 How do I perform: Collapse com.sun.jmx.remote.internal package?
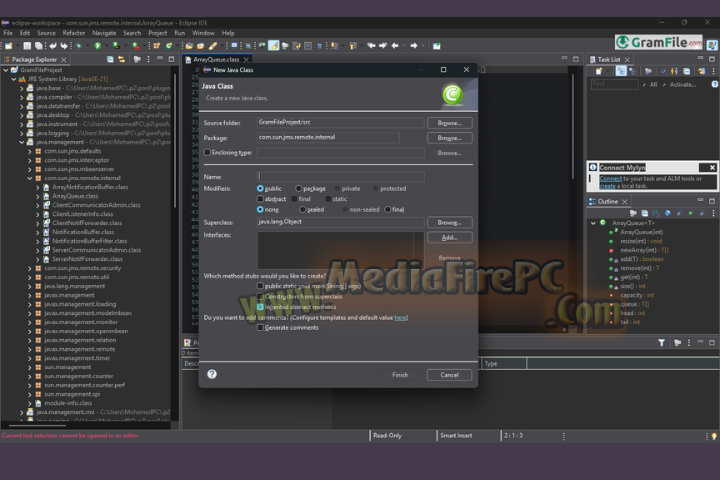coord(30,178)
